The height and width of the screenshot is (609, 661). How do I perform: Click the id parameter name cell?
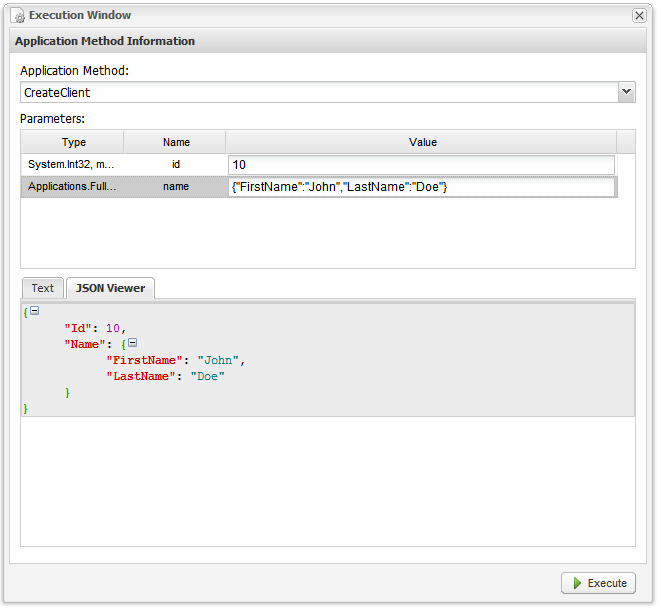pos(176,165)
